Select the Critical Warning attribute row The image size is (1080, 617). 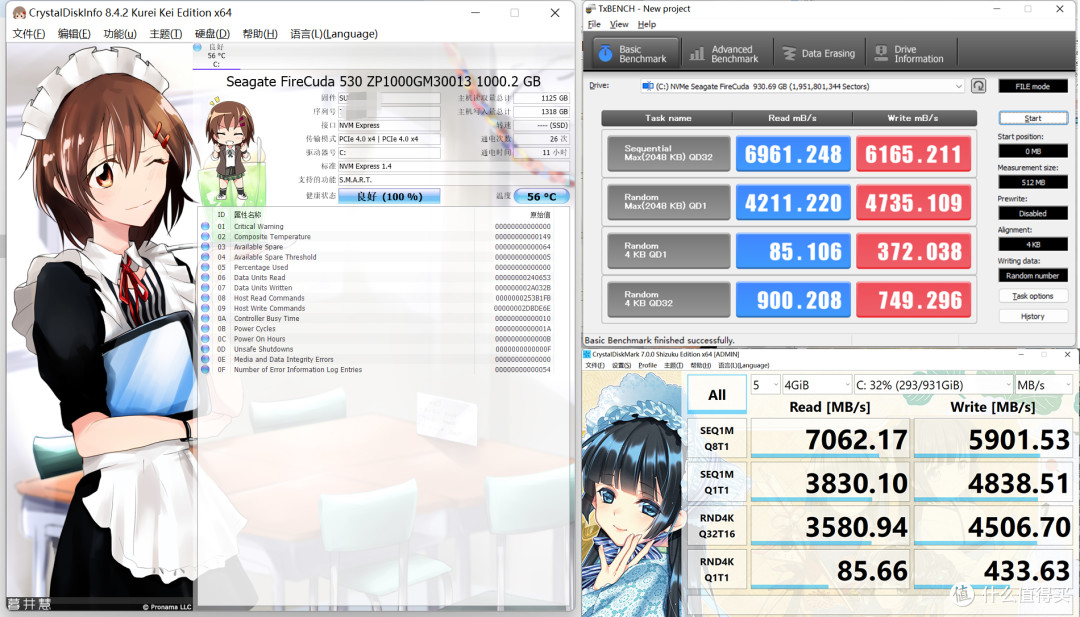[377, 226]
